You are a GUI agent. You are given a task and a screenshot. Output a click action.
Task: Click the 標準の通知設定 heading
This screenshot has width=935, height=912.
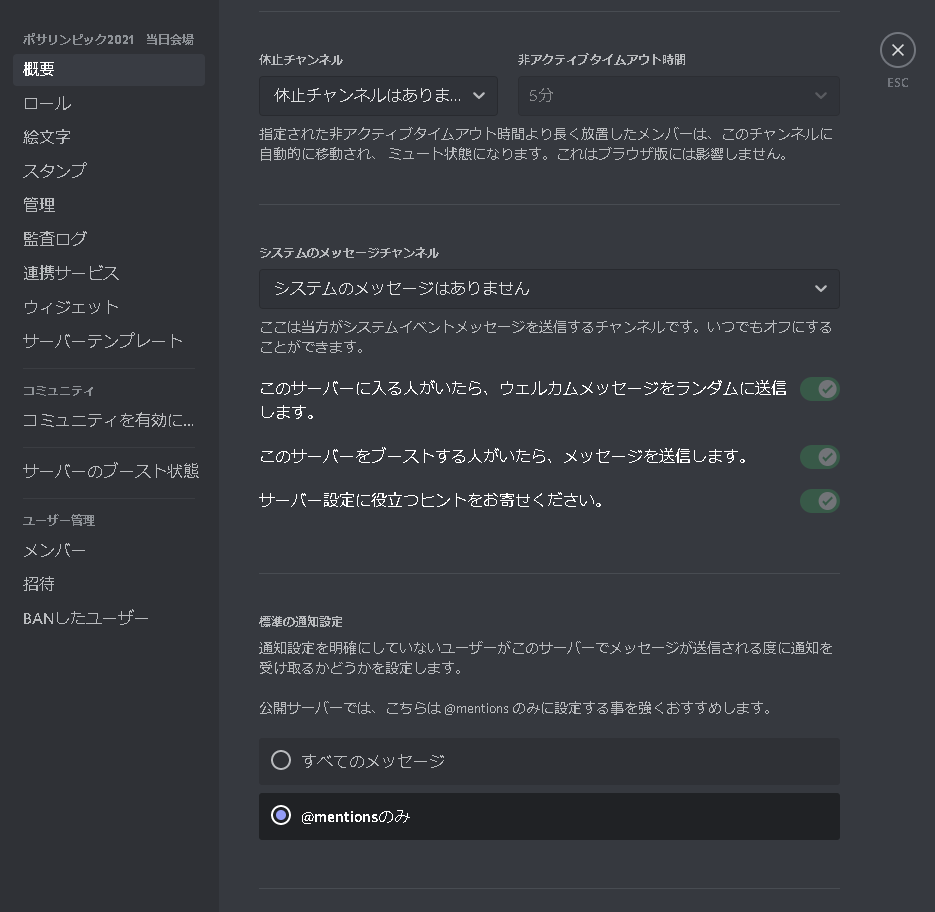[x=301, y=622]
